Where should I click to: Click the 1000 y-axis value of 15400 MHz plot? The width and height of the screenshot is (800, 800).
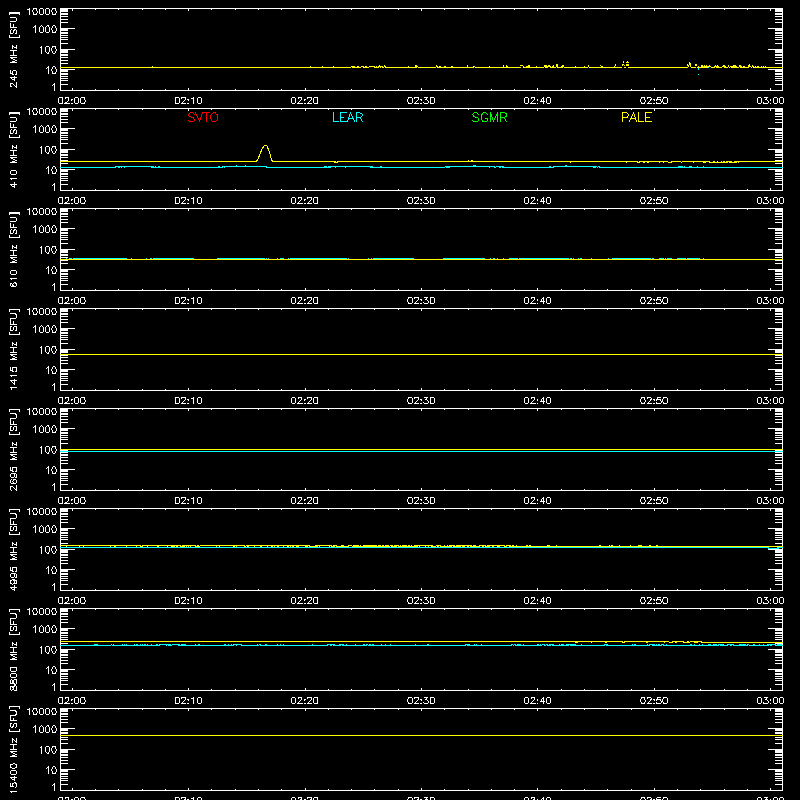[x=45, y=730]
